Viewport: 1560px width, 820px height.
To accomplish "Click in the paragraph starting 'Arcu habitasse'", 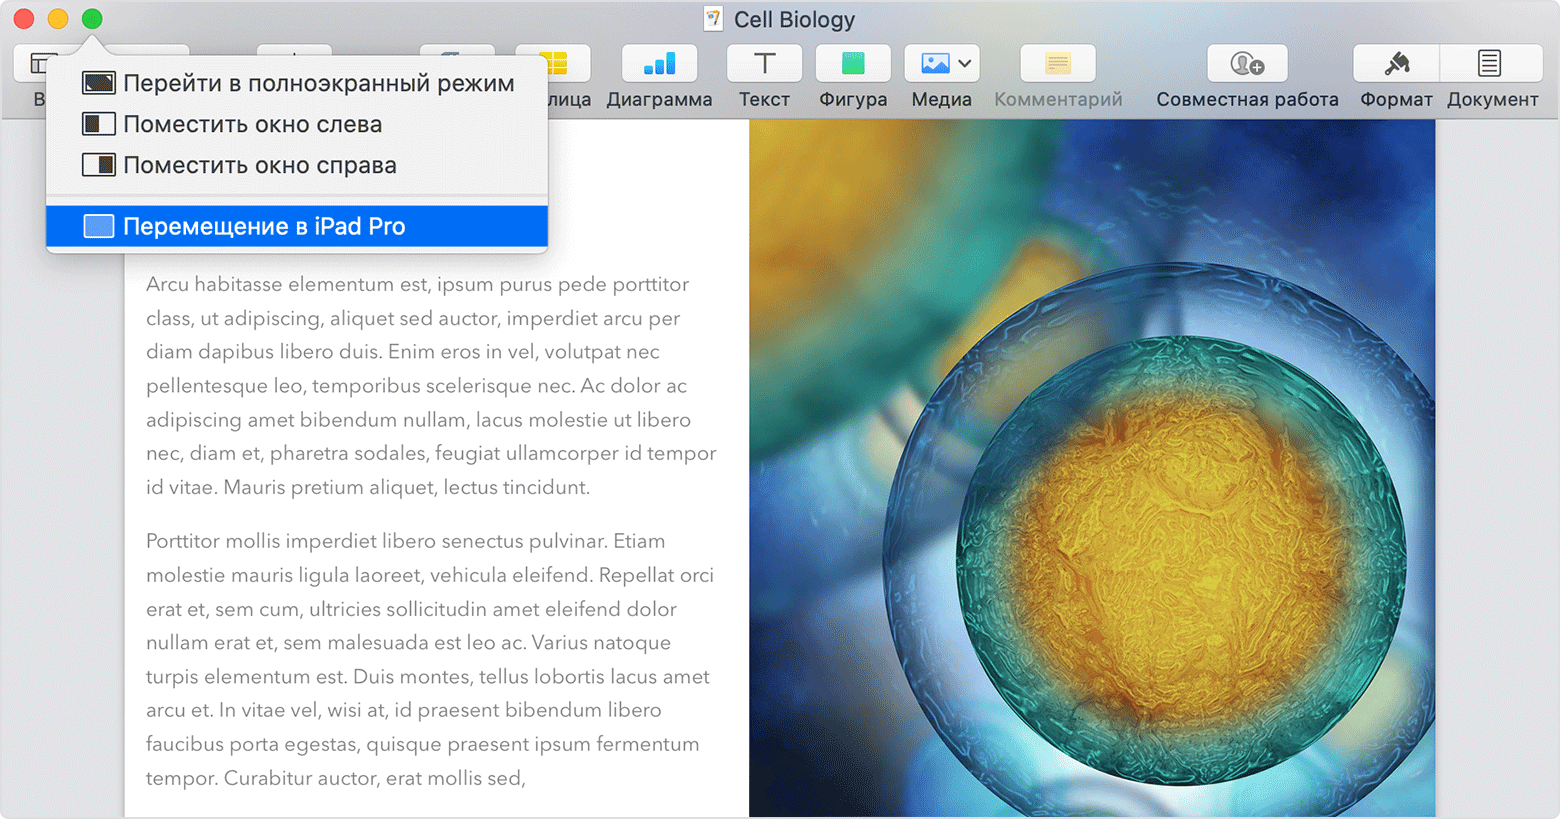I will coord(431,386).
